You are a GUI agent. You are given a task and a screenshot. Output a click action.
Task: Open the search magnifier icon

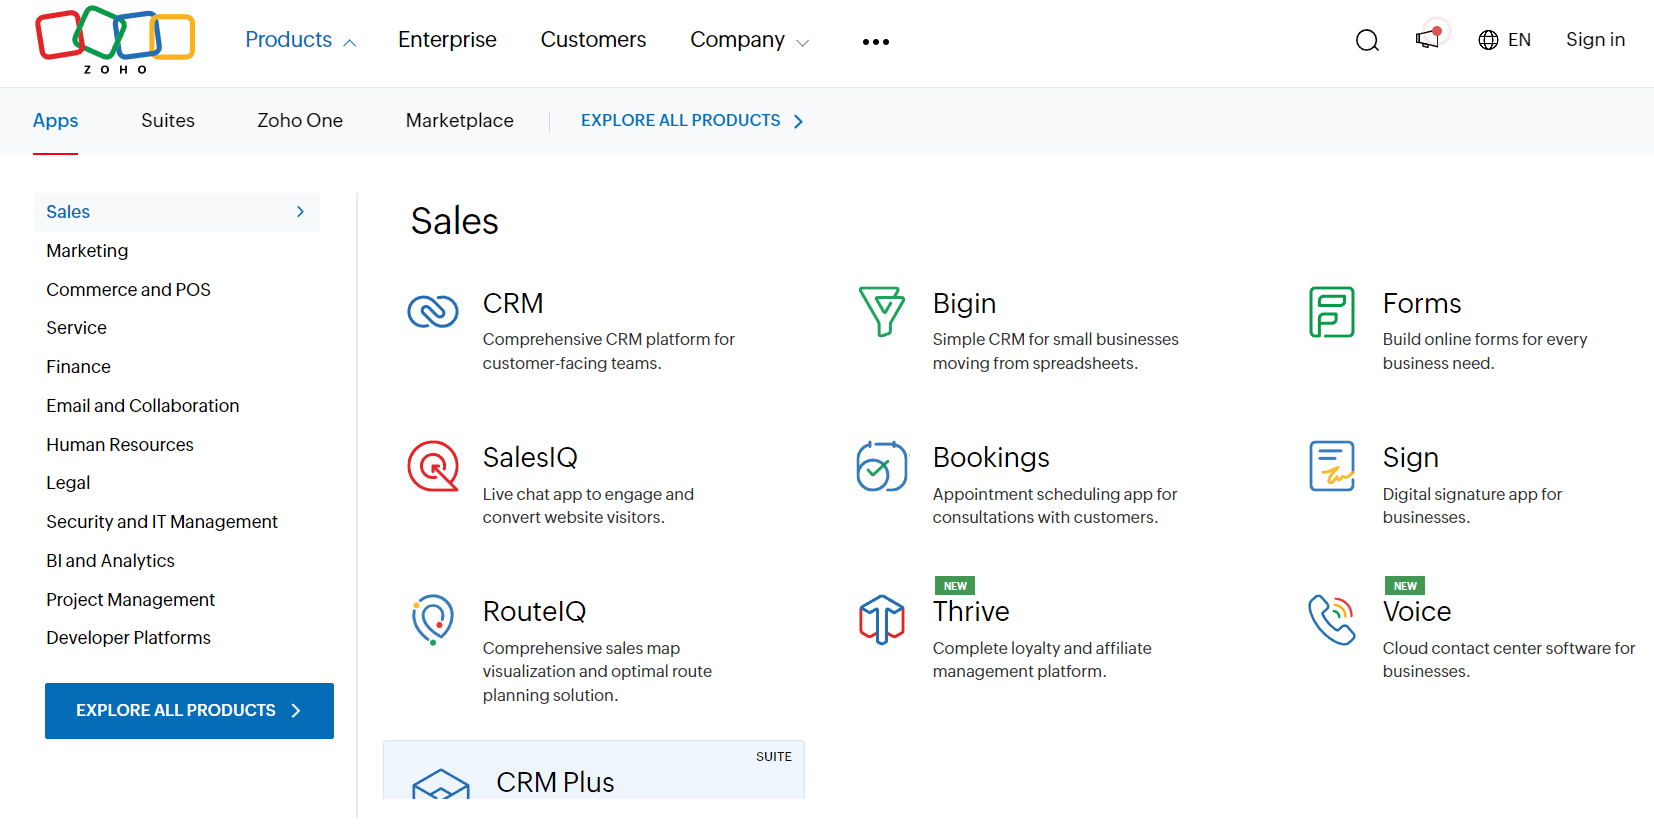point(1367,40)
